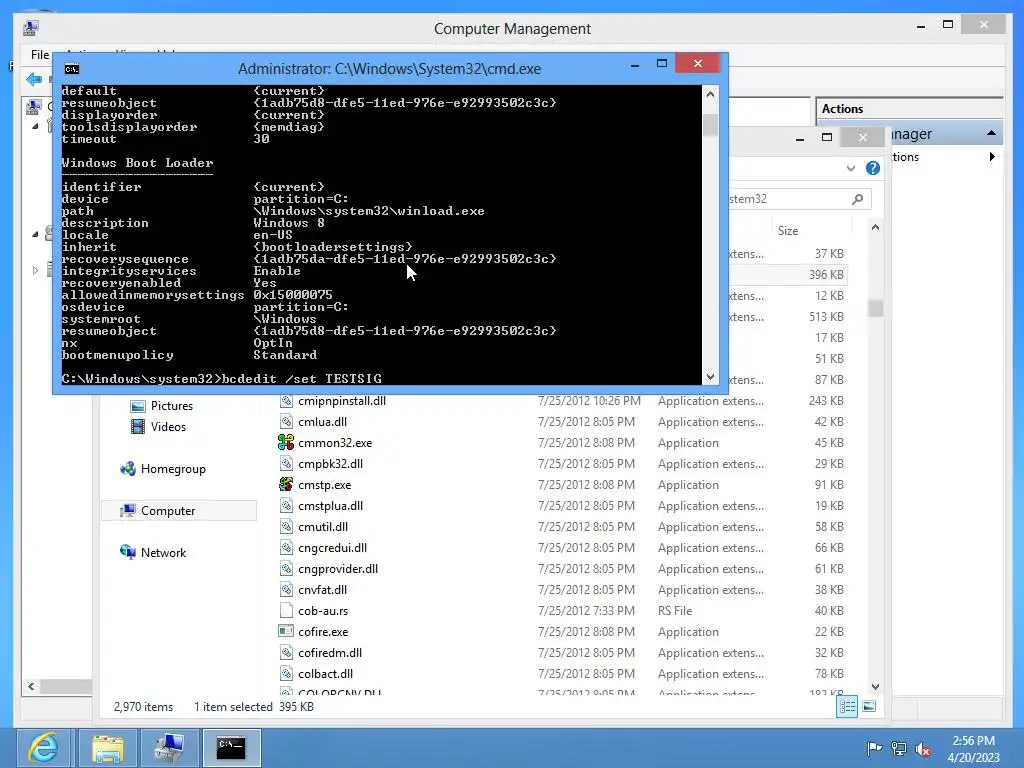Switch Explorer to large icons view
1024x768 pixels.
869,707
